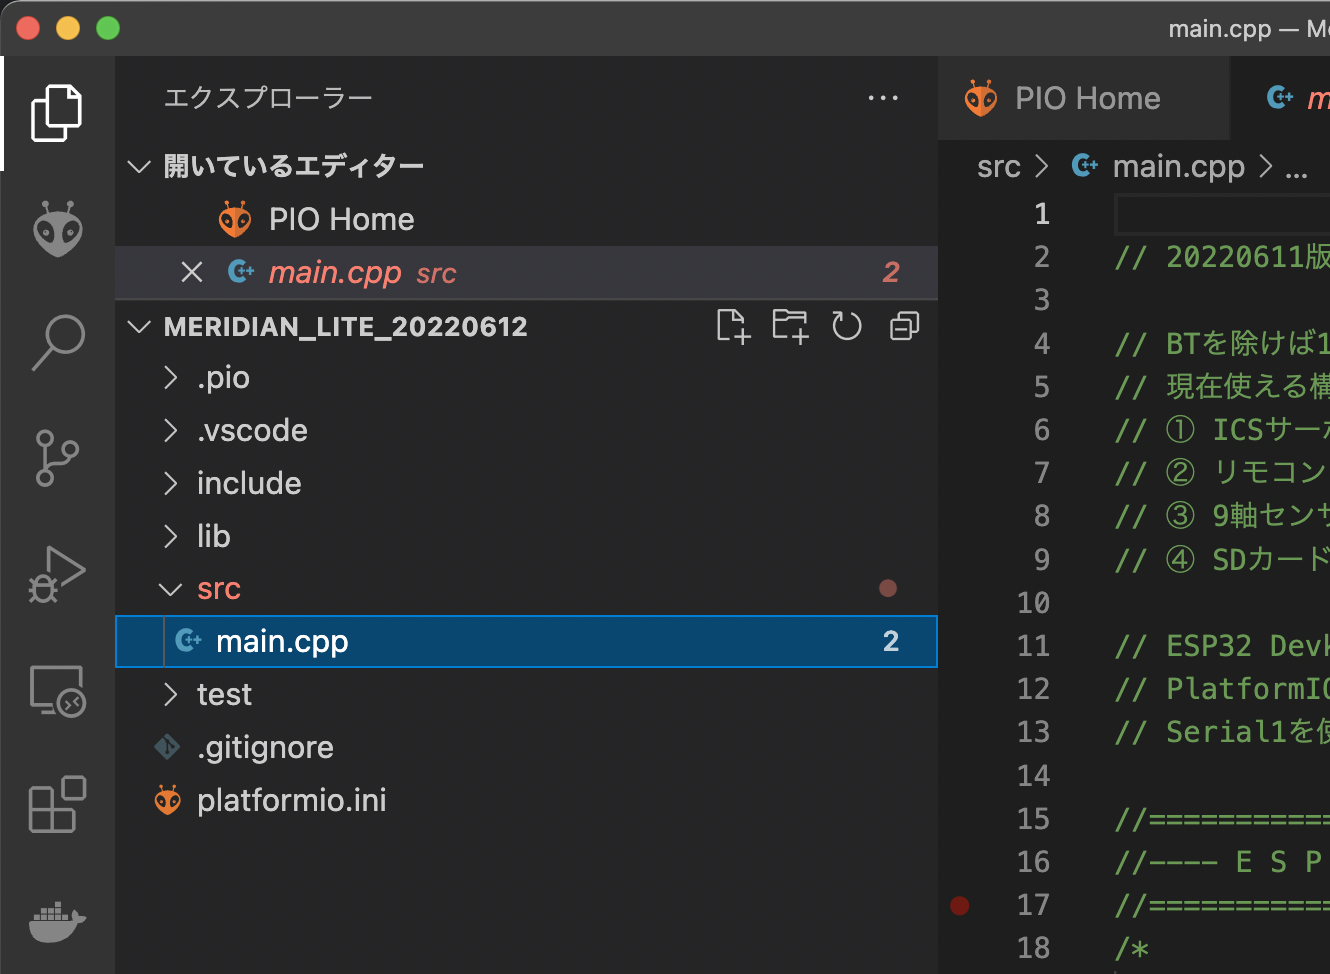Open the Source Control icon
1330x974 pixels.
pyautogui.click(x=57, y=458)
